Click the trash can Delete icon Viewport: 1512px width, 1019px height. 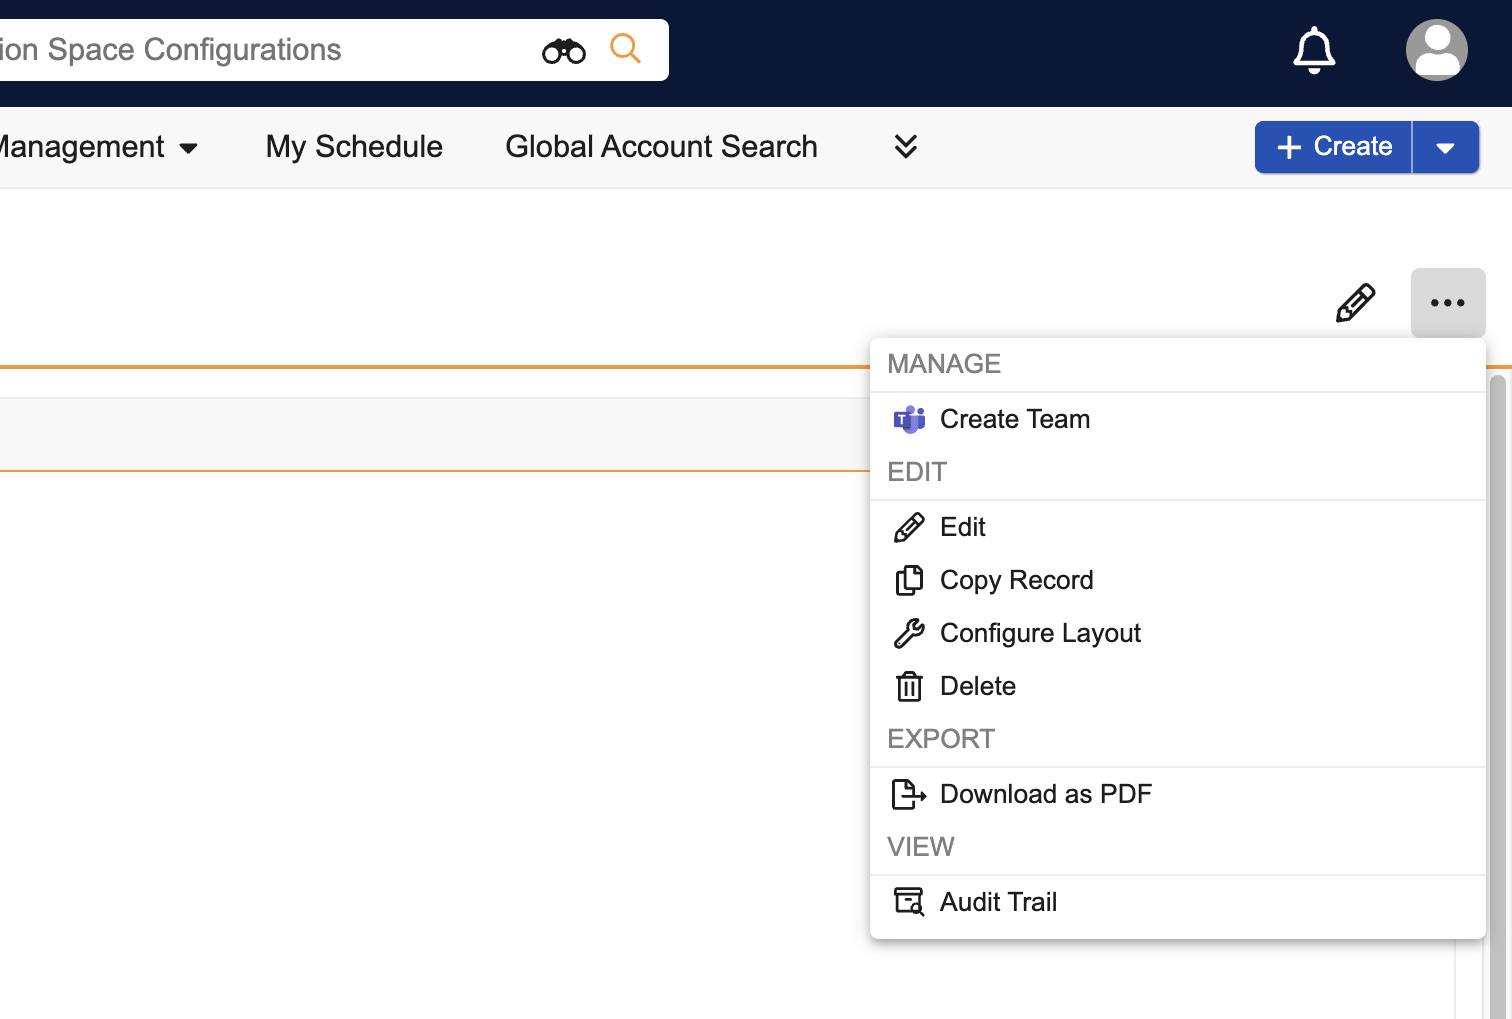(x=909, y=687)
